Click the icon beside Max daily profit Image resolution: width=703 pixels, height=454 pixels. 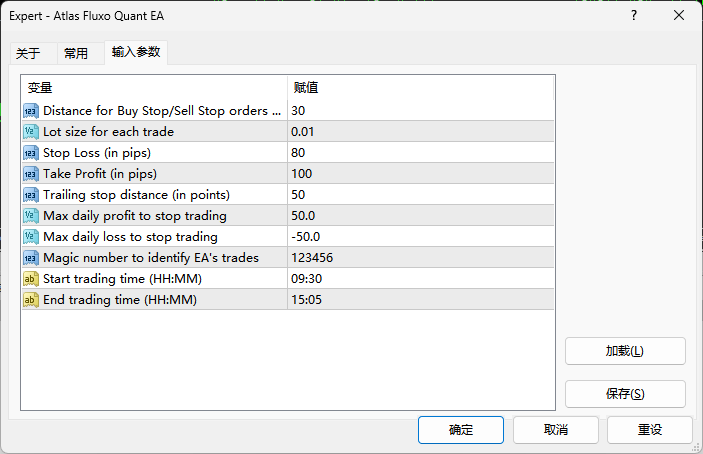click(31, 216)
